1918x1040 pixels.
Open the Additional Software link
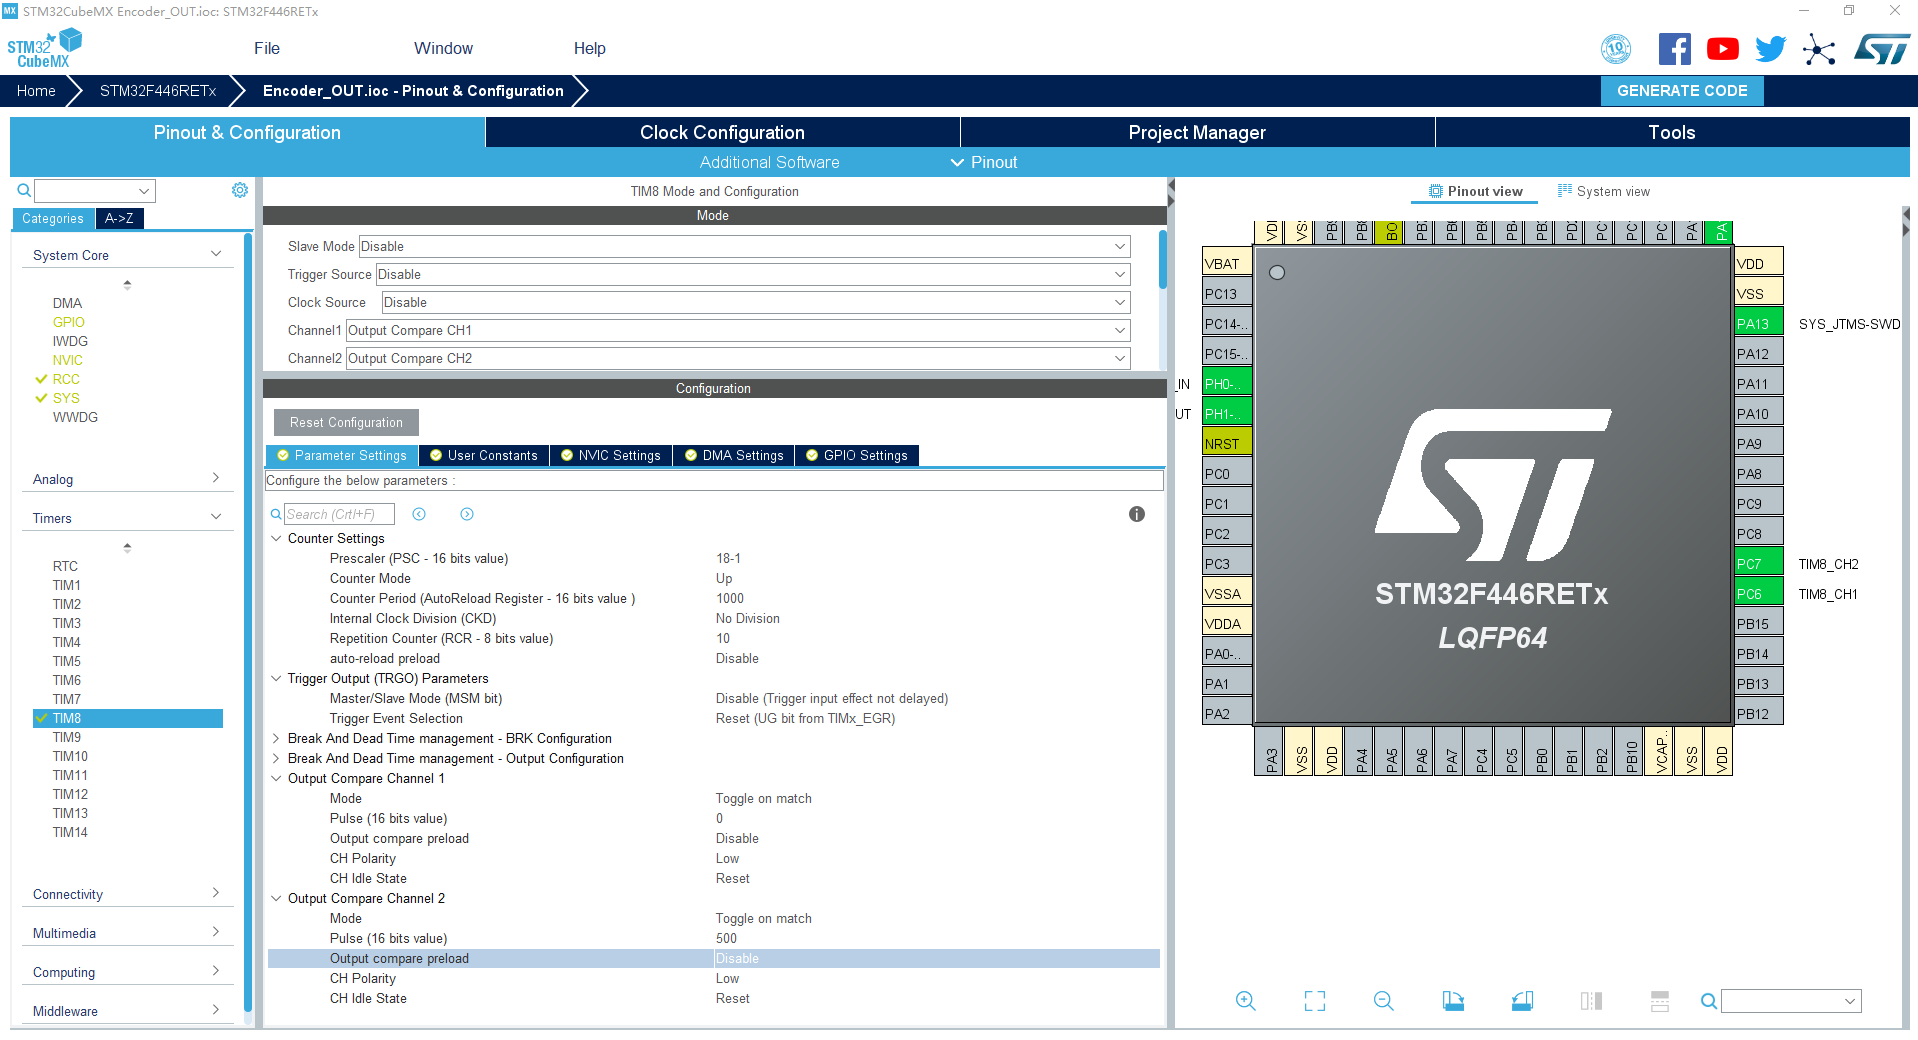coord(769,162)
